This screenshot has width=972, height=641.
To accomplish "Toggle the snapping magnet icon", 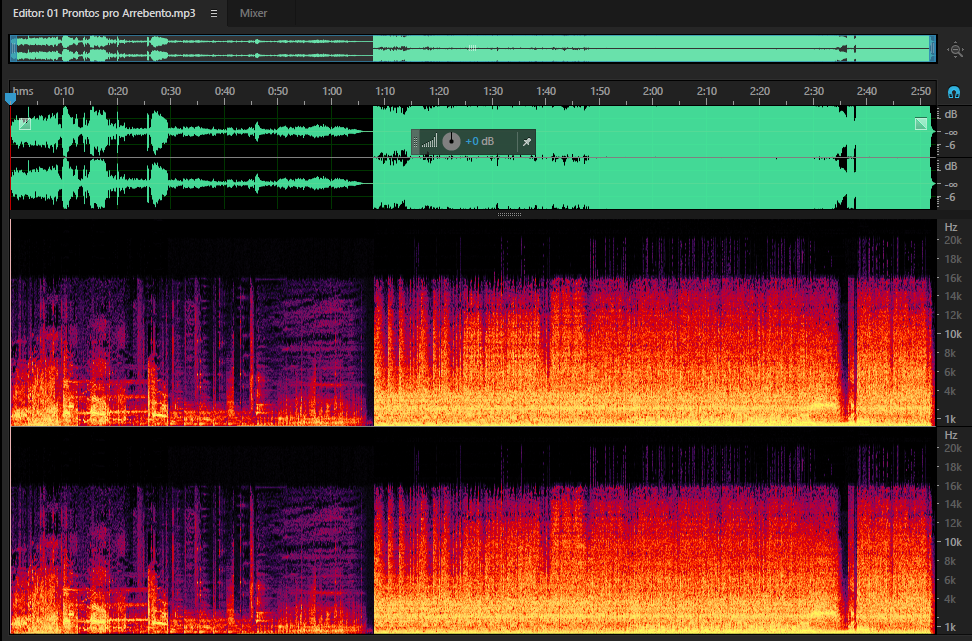I will 954,92.
